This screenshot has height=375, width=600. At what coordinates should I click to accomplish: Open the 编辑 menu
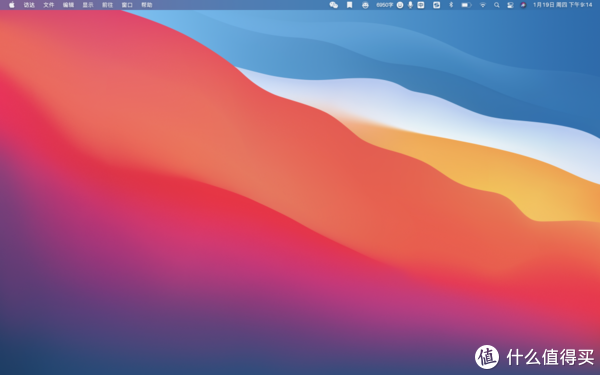68,5
